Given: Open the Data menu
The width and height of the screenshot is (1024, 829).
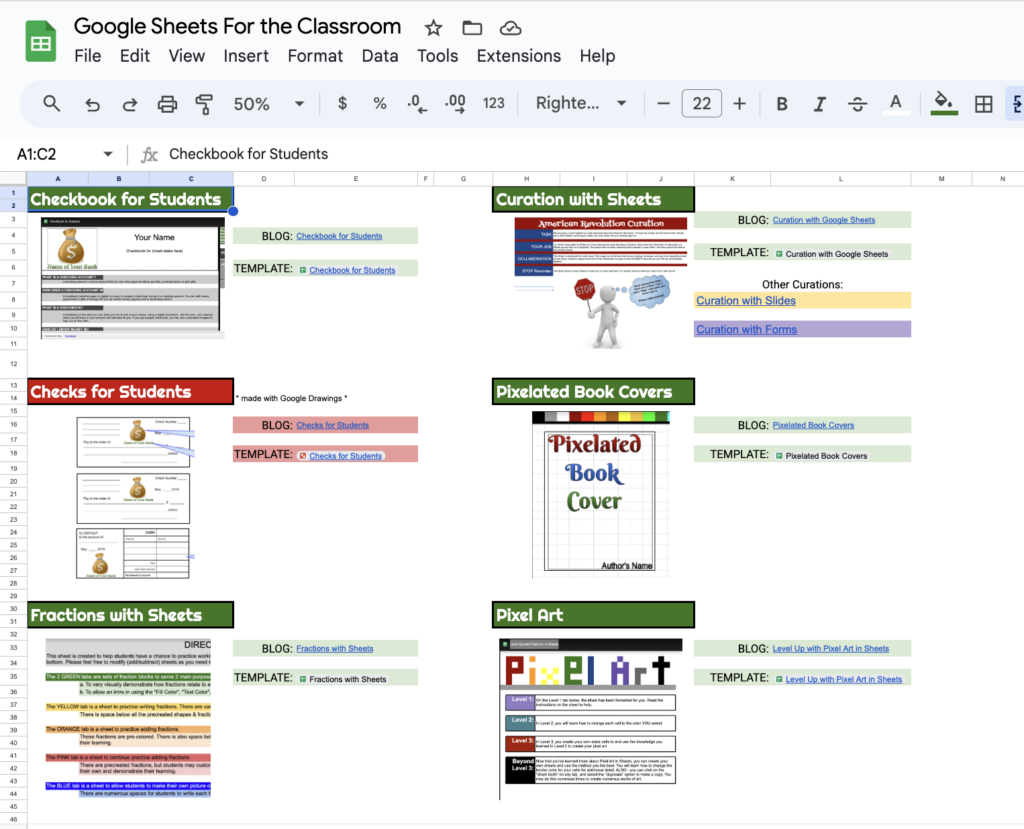Looking at the screenshot, I should (380, 56).
